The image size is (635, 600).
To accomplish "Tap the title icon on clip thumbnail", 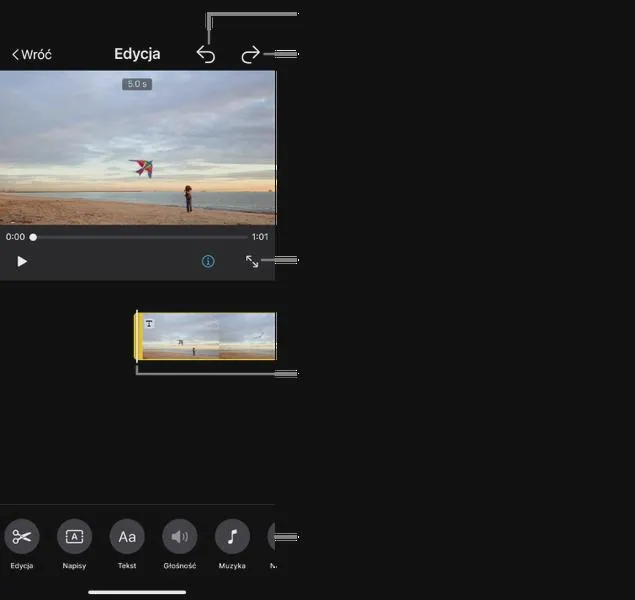I will click(x=149, y=323).
